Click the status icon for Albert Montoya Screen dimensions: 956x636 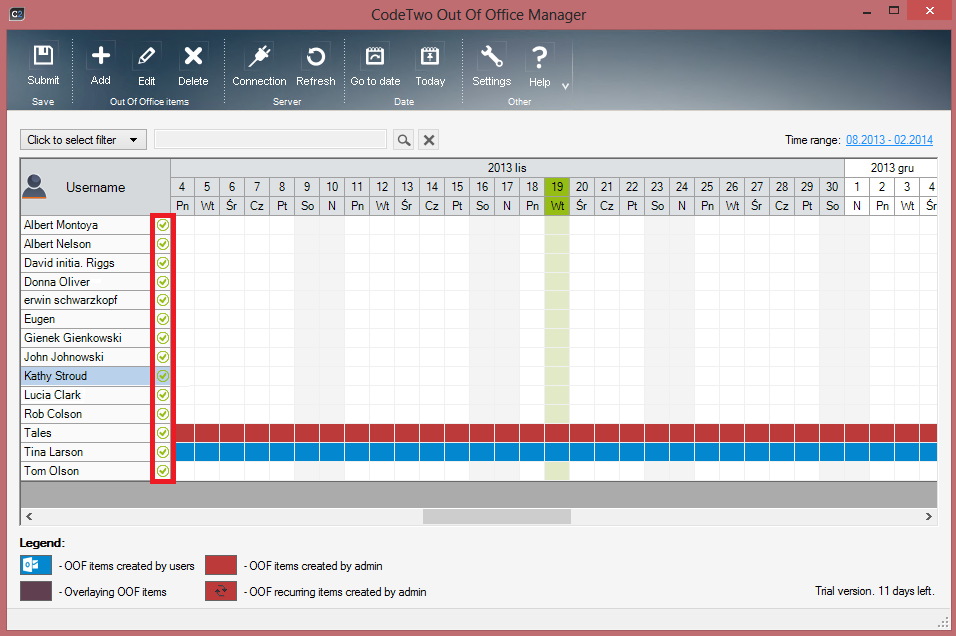coord(163,225)
